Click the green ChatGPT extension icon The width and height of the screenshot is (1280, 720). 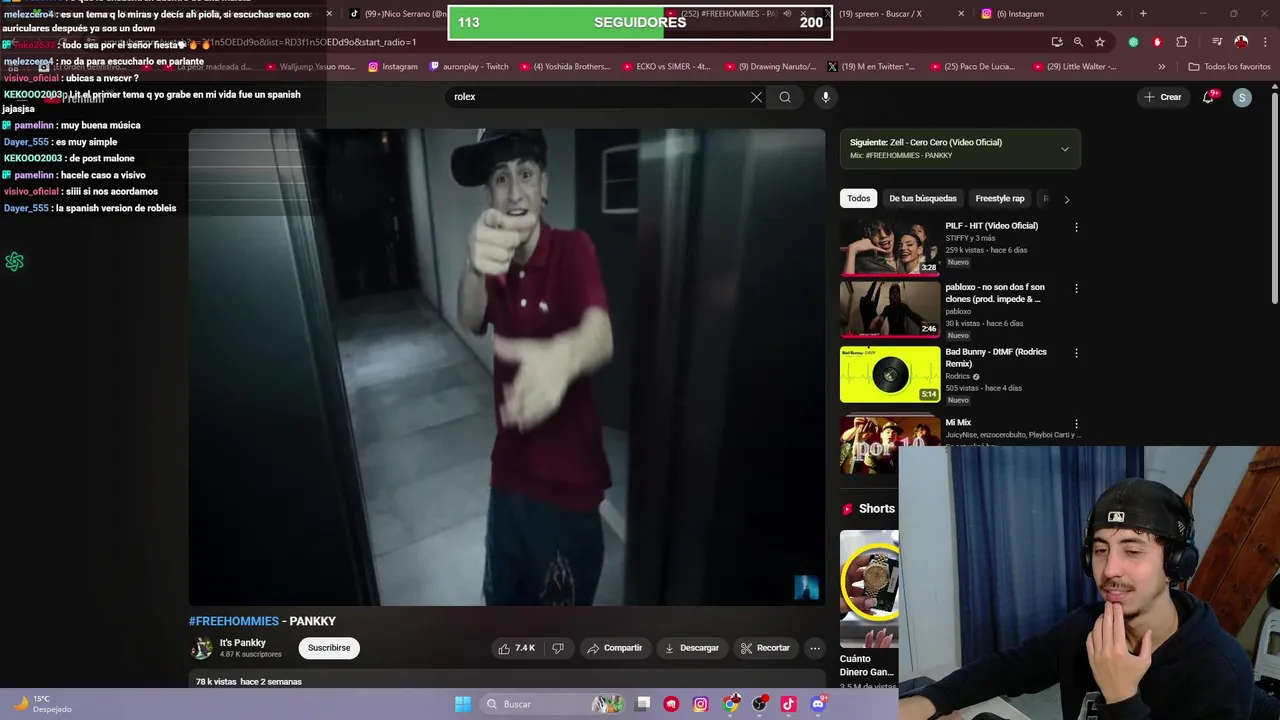tap(1133, 42)
